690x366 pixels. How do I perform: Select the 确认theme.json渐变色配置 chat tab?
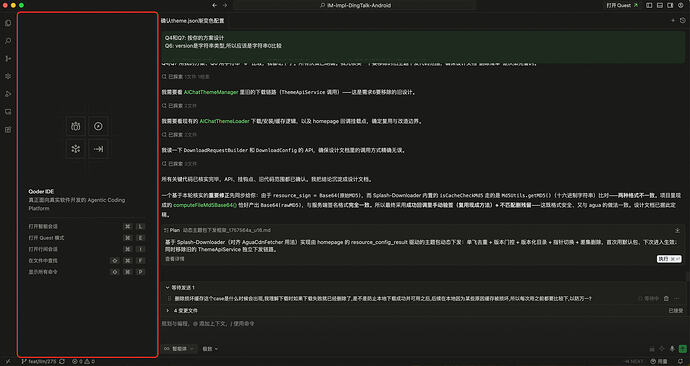192,21
